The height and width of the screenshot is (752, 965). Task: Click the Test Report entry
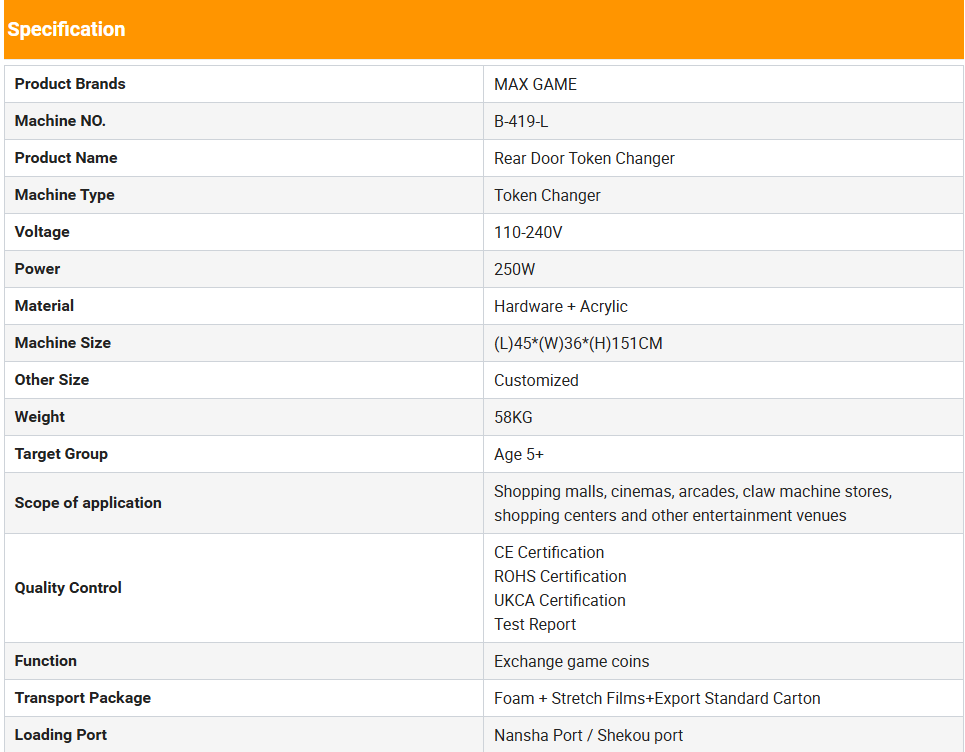pyautogui.click(x=535, y=624)
